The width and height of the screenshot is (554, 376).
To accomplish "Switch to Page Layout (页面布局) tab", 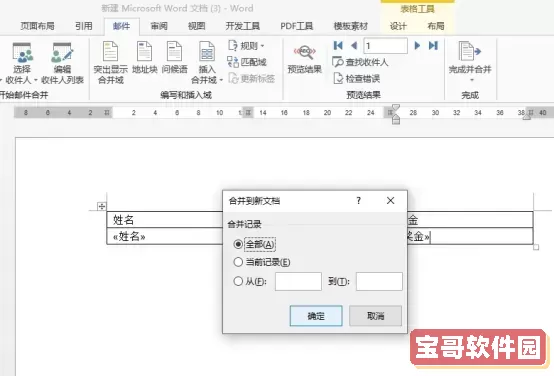I will point(37,26).
